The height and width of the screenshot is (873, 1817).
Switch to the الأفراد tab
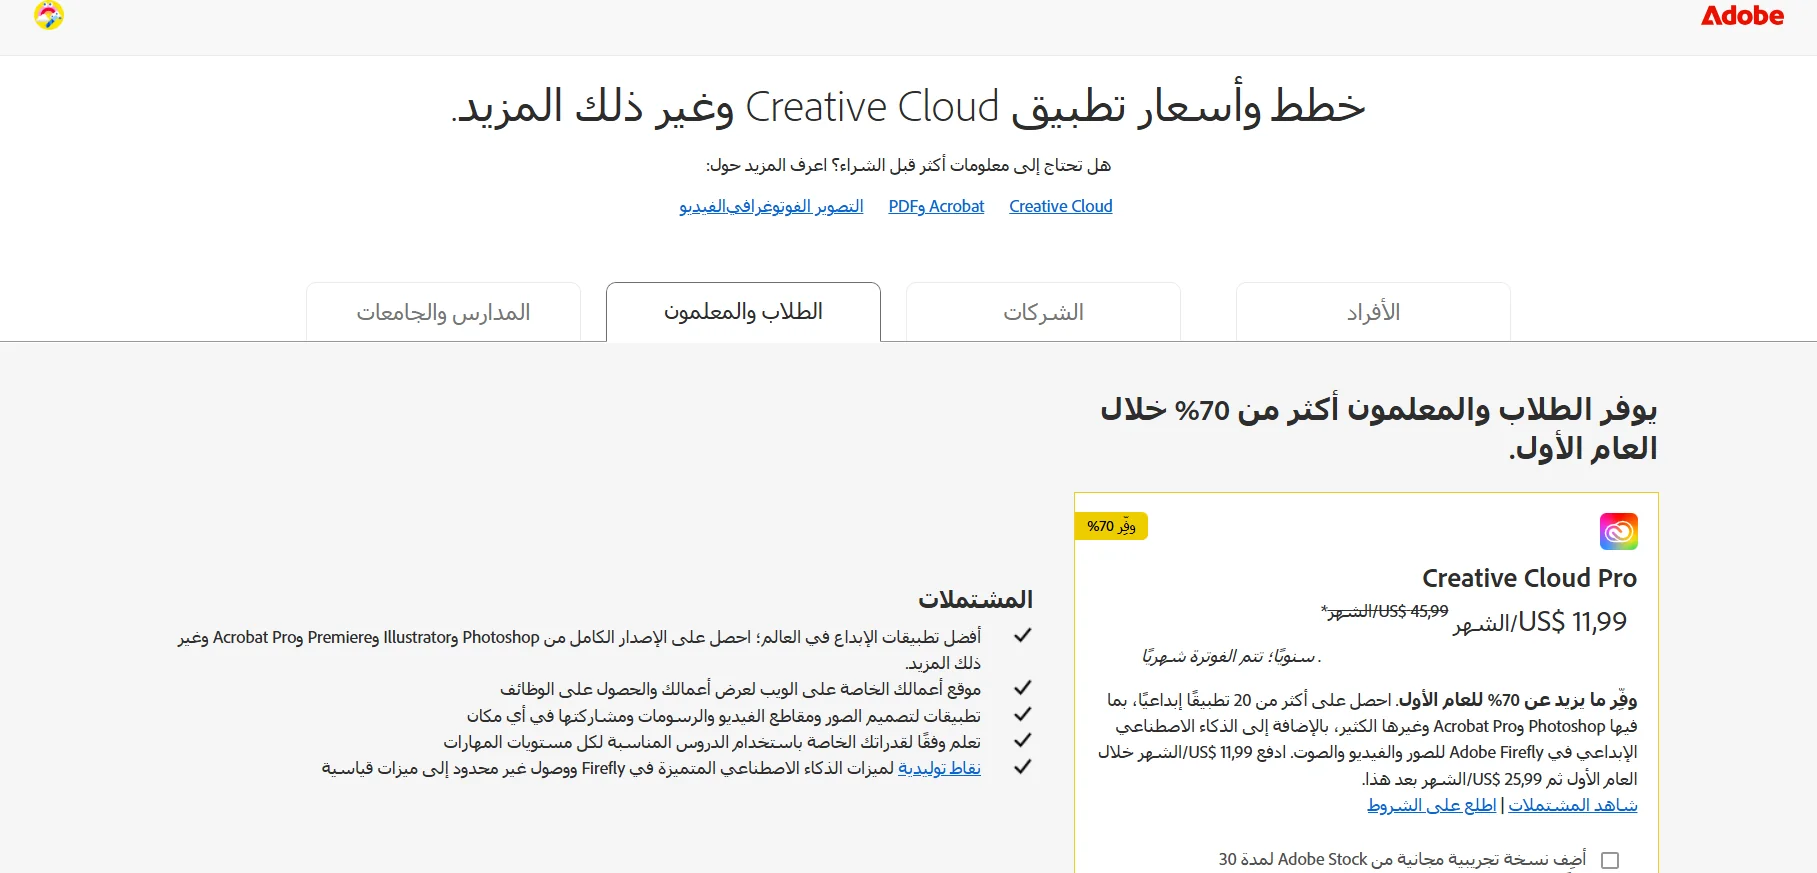(x=1373, y=312)
